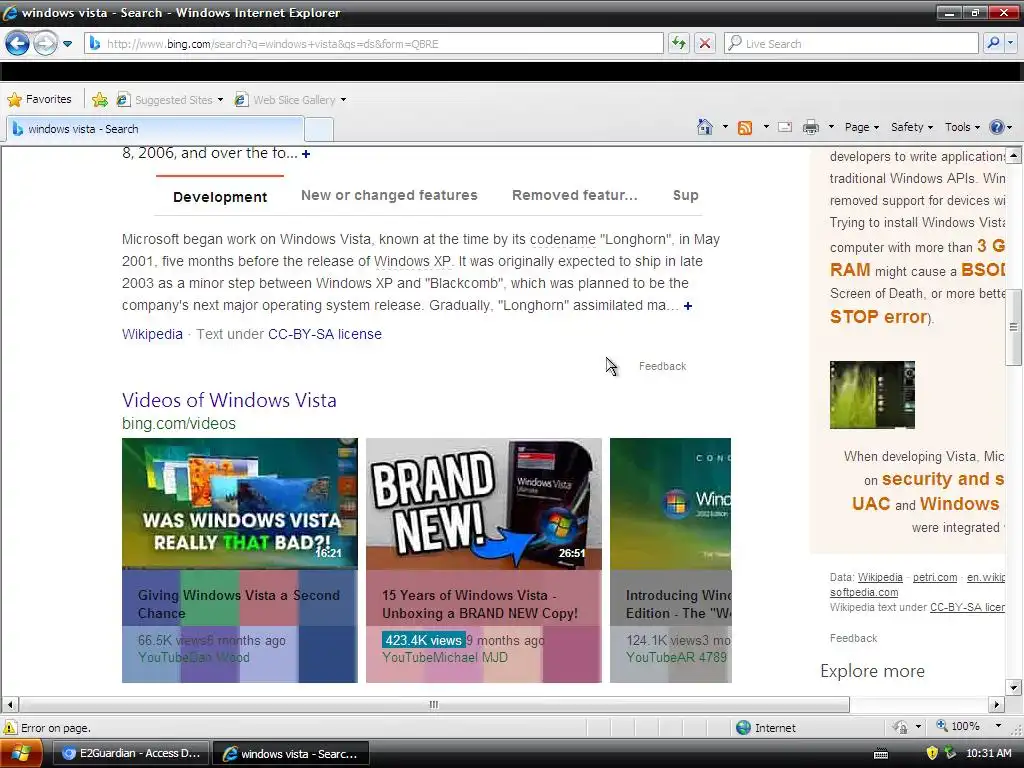Open the bing.com/videos link
Screen dimensions: 1024x768
(x=178, y=423)
